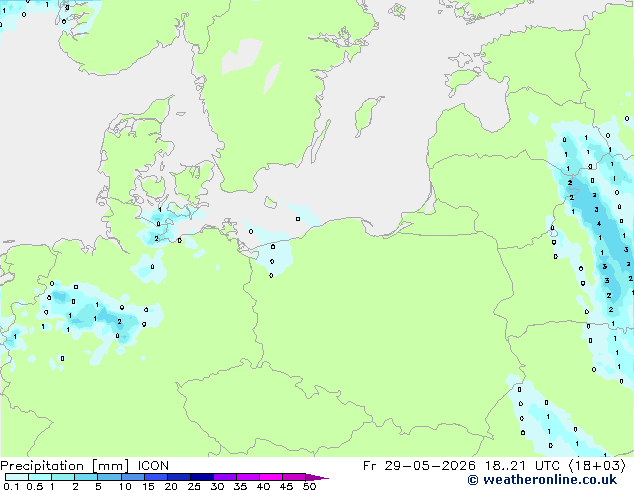
Task: Click the legend label '10'
Action: (125, 486)
